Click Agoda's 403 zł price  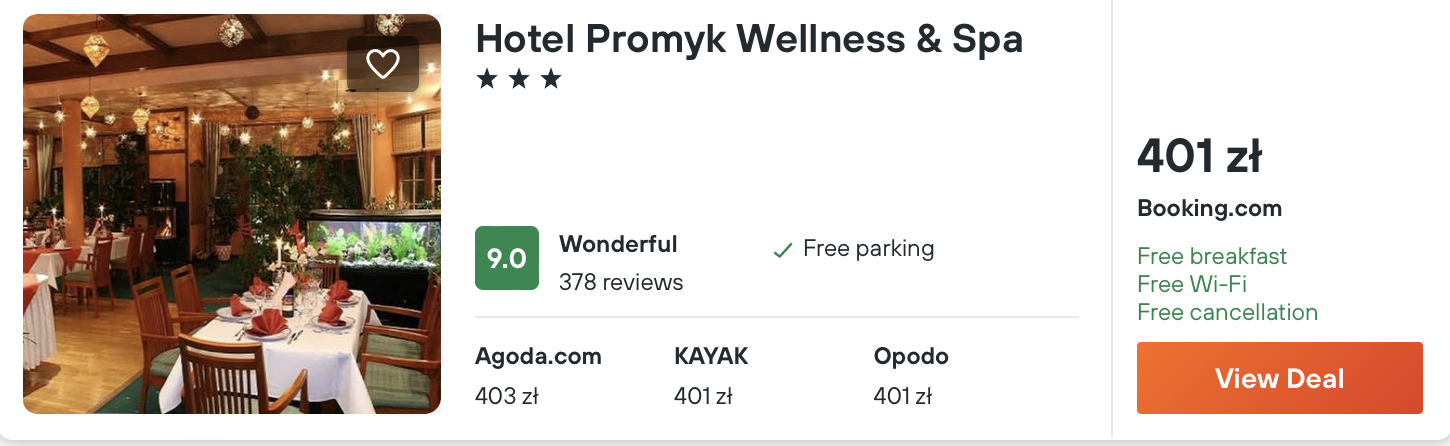click(x=507, y=396)
